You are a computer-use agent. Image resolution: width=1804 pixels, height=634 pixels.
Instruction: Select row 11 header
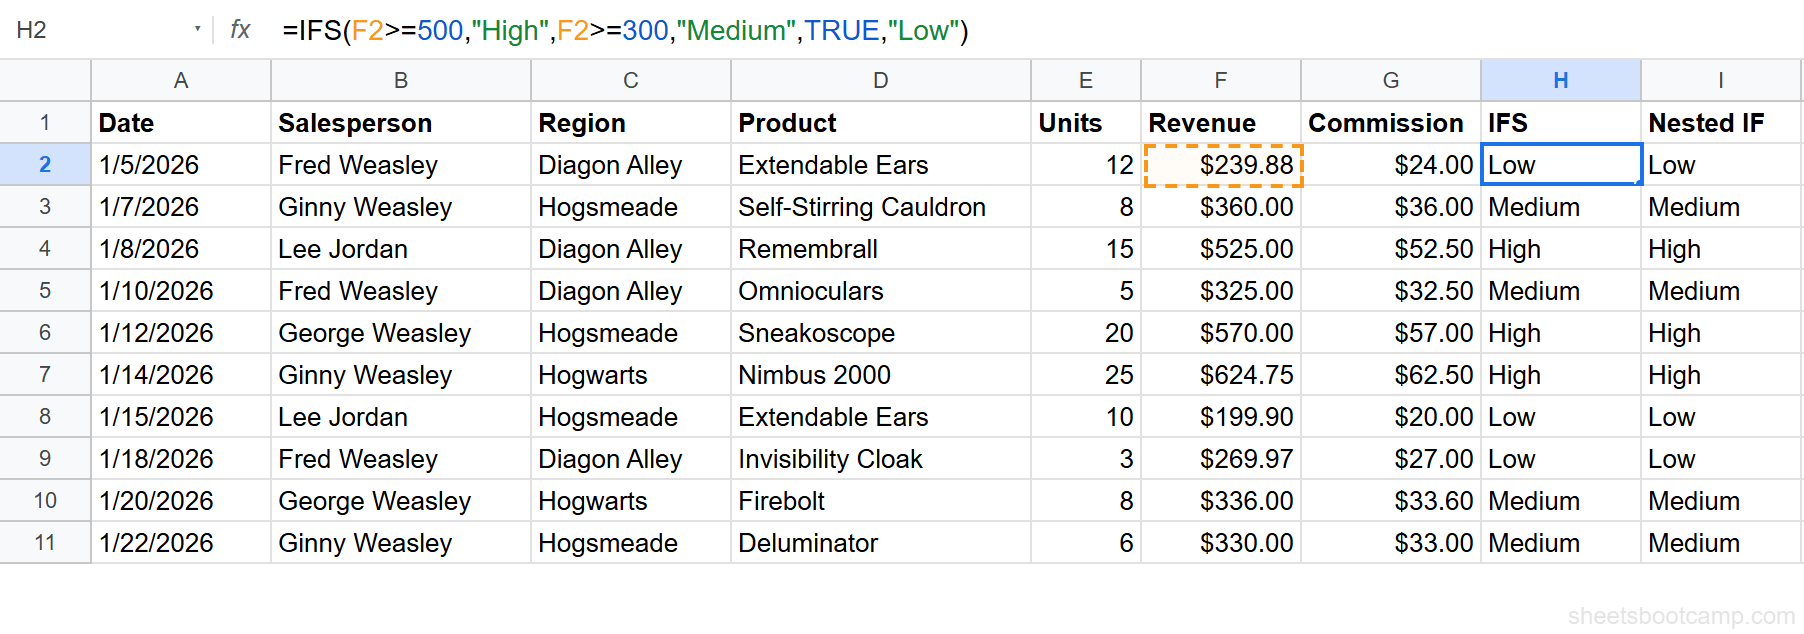pos(45,543)
